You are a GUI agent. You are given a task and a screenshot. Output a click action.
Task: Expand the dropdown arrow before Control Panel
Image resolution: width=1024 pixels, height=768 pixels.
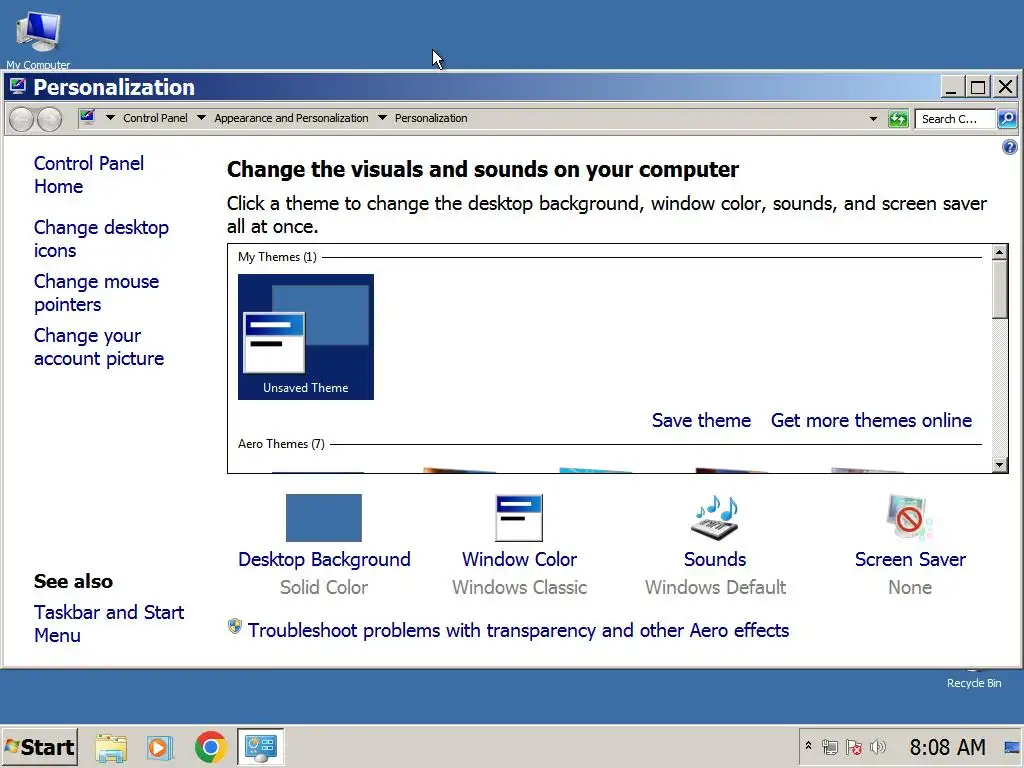coord(110,118)
